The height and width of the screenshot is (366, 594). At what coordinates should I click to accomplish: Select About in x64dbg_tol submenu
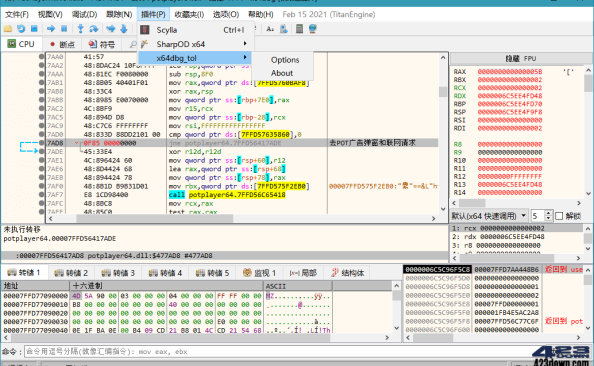(x=282, y=73)
